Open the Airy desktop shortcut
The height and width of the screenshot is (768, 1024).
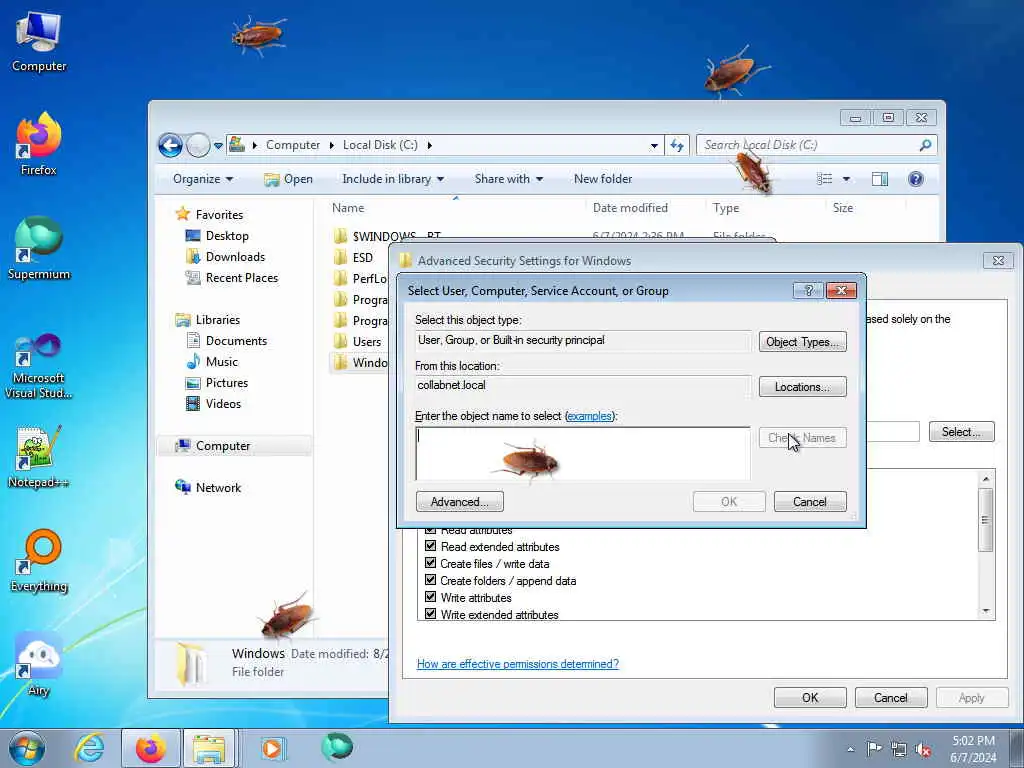[x=39, y=665]
